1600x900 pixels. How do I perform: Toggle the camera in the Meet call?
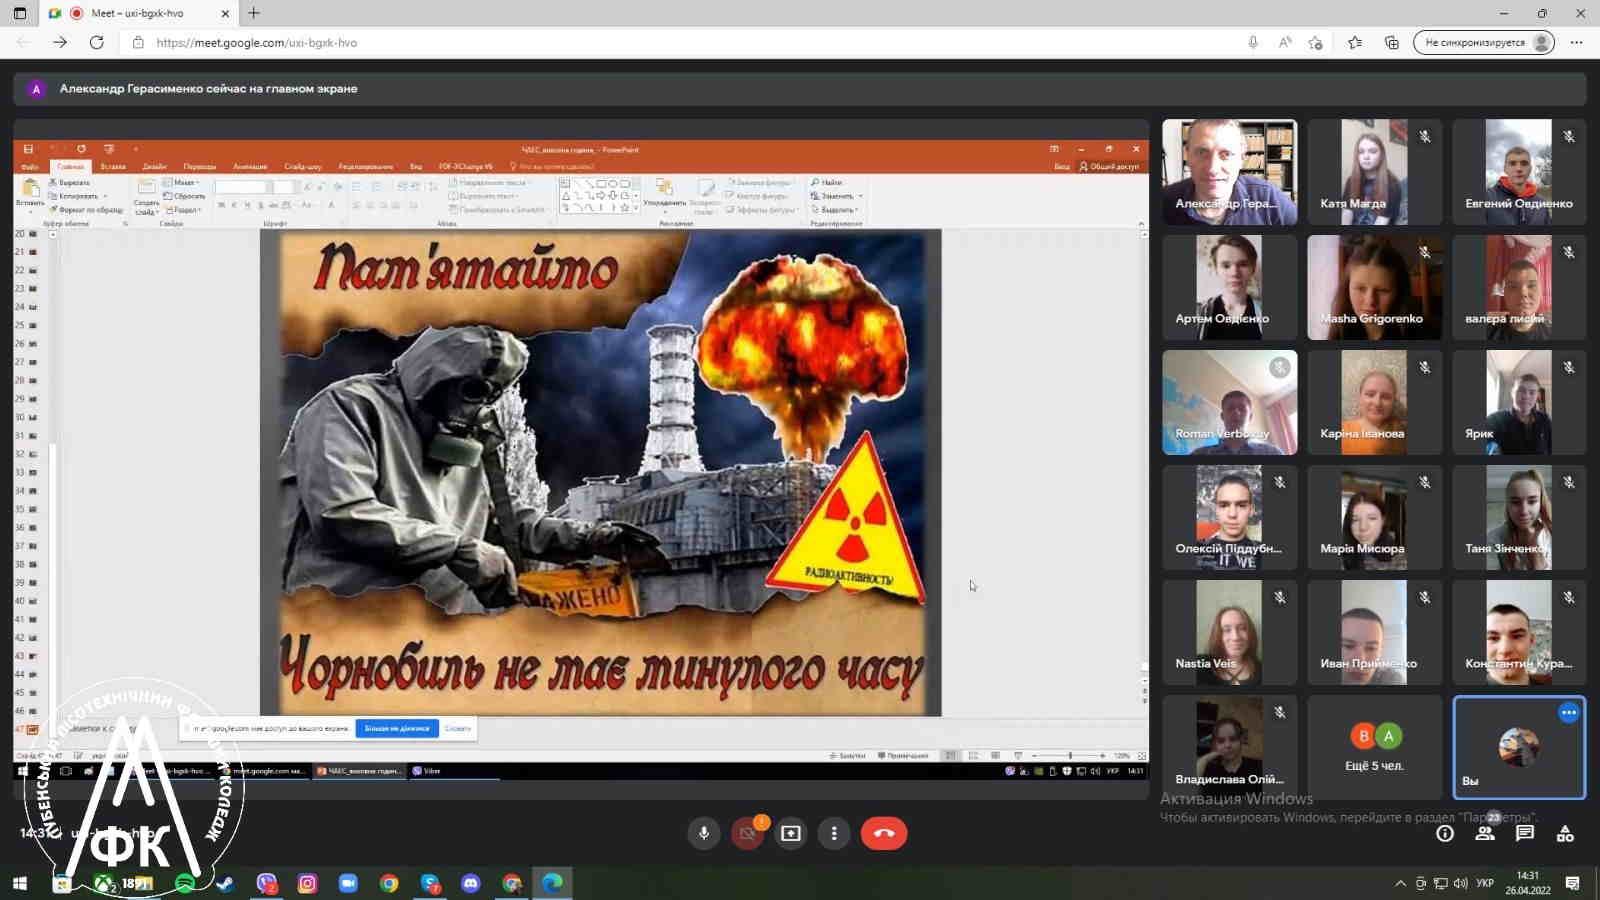(x=747, y=833)
